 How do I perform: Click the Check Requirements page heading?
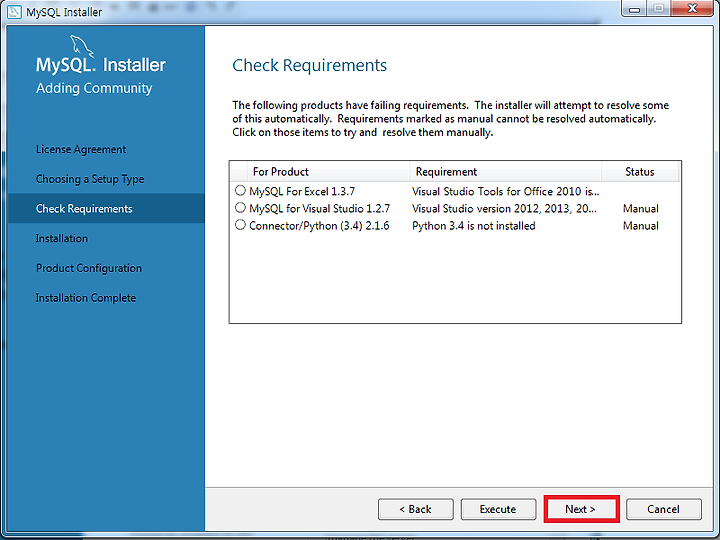point(309,65)
